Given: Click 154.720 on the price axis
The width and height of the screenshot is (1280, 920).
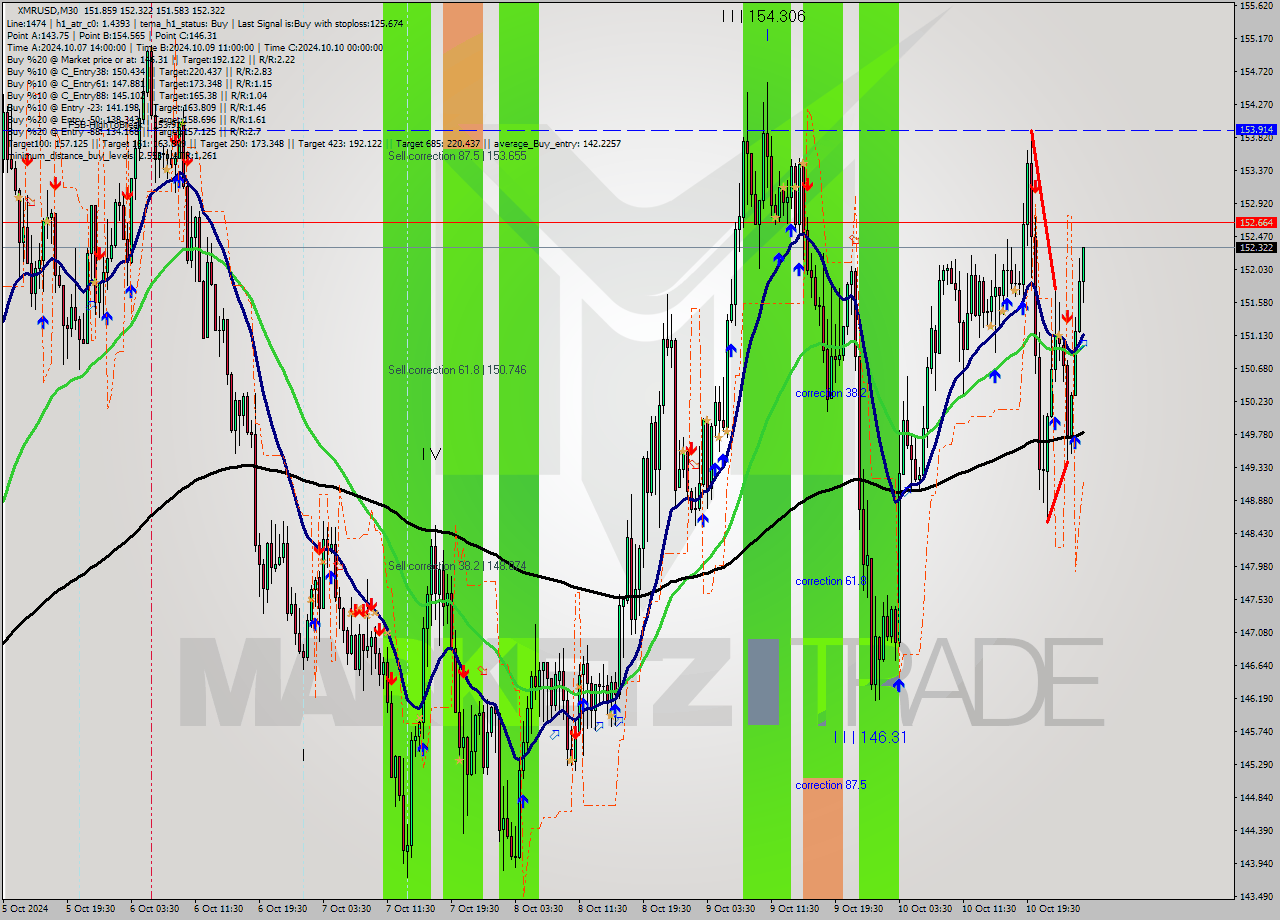Looking at the screenshot, I should pos(1256,72).
